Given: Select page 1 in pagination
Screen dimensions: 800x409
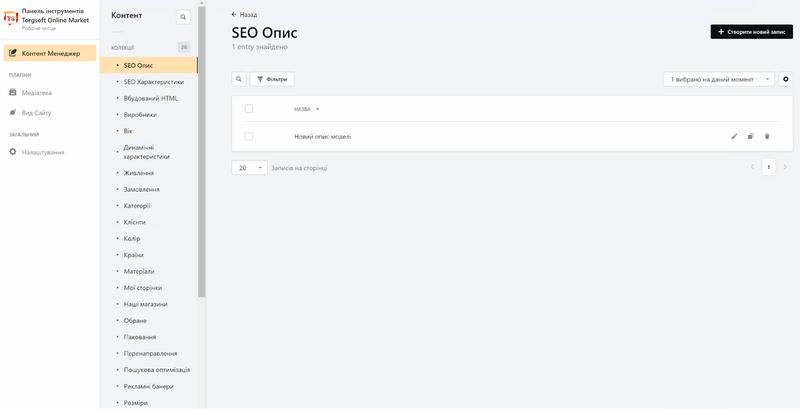Looking at the screenshot, I should point(768,167).
